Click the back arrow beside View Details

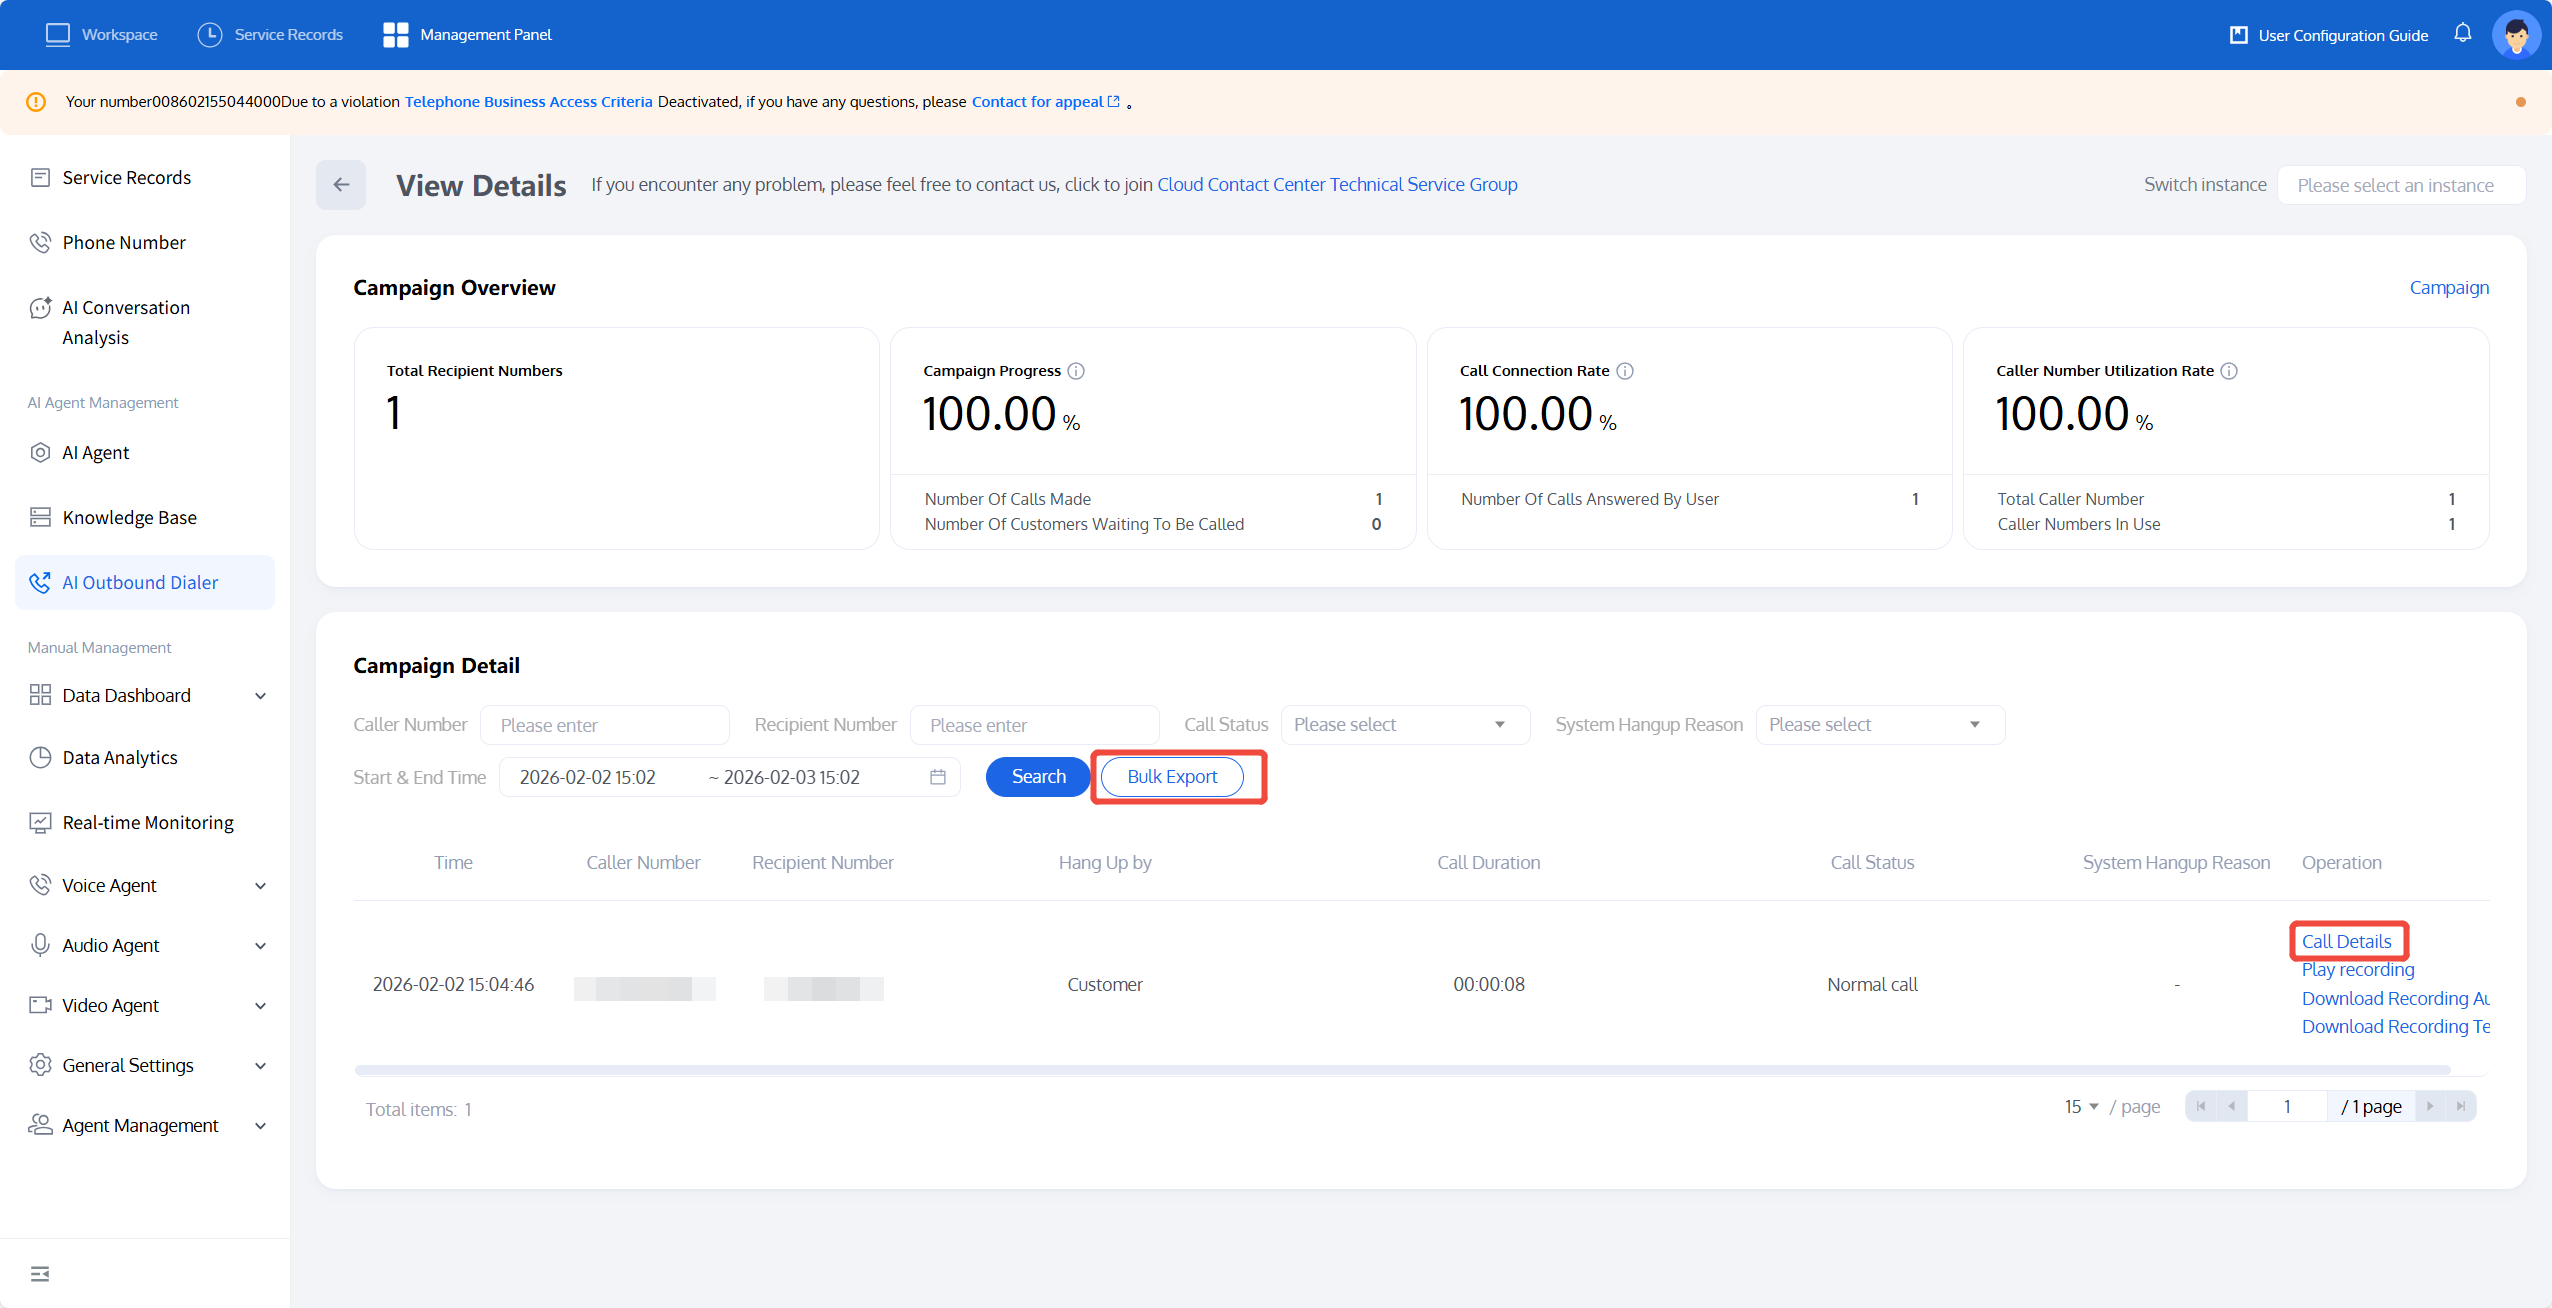click(x=341, y=185)
